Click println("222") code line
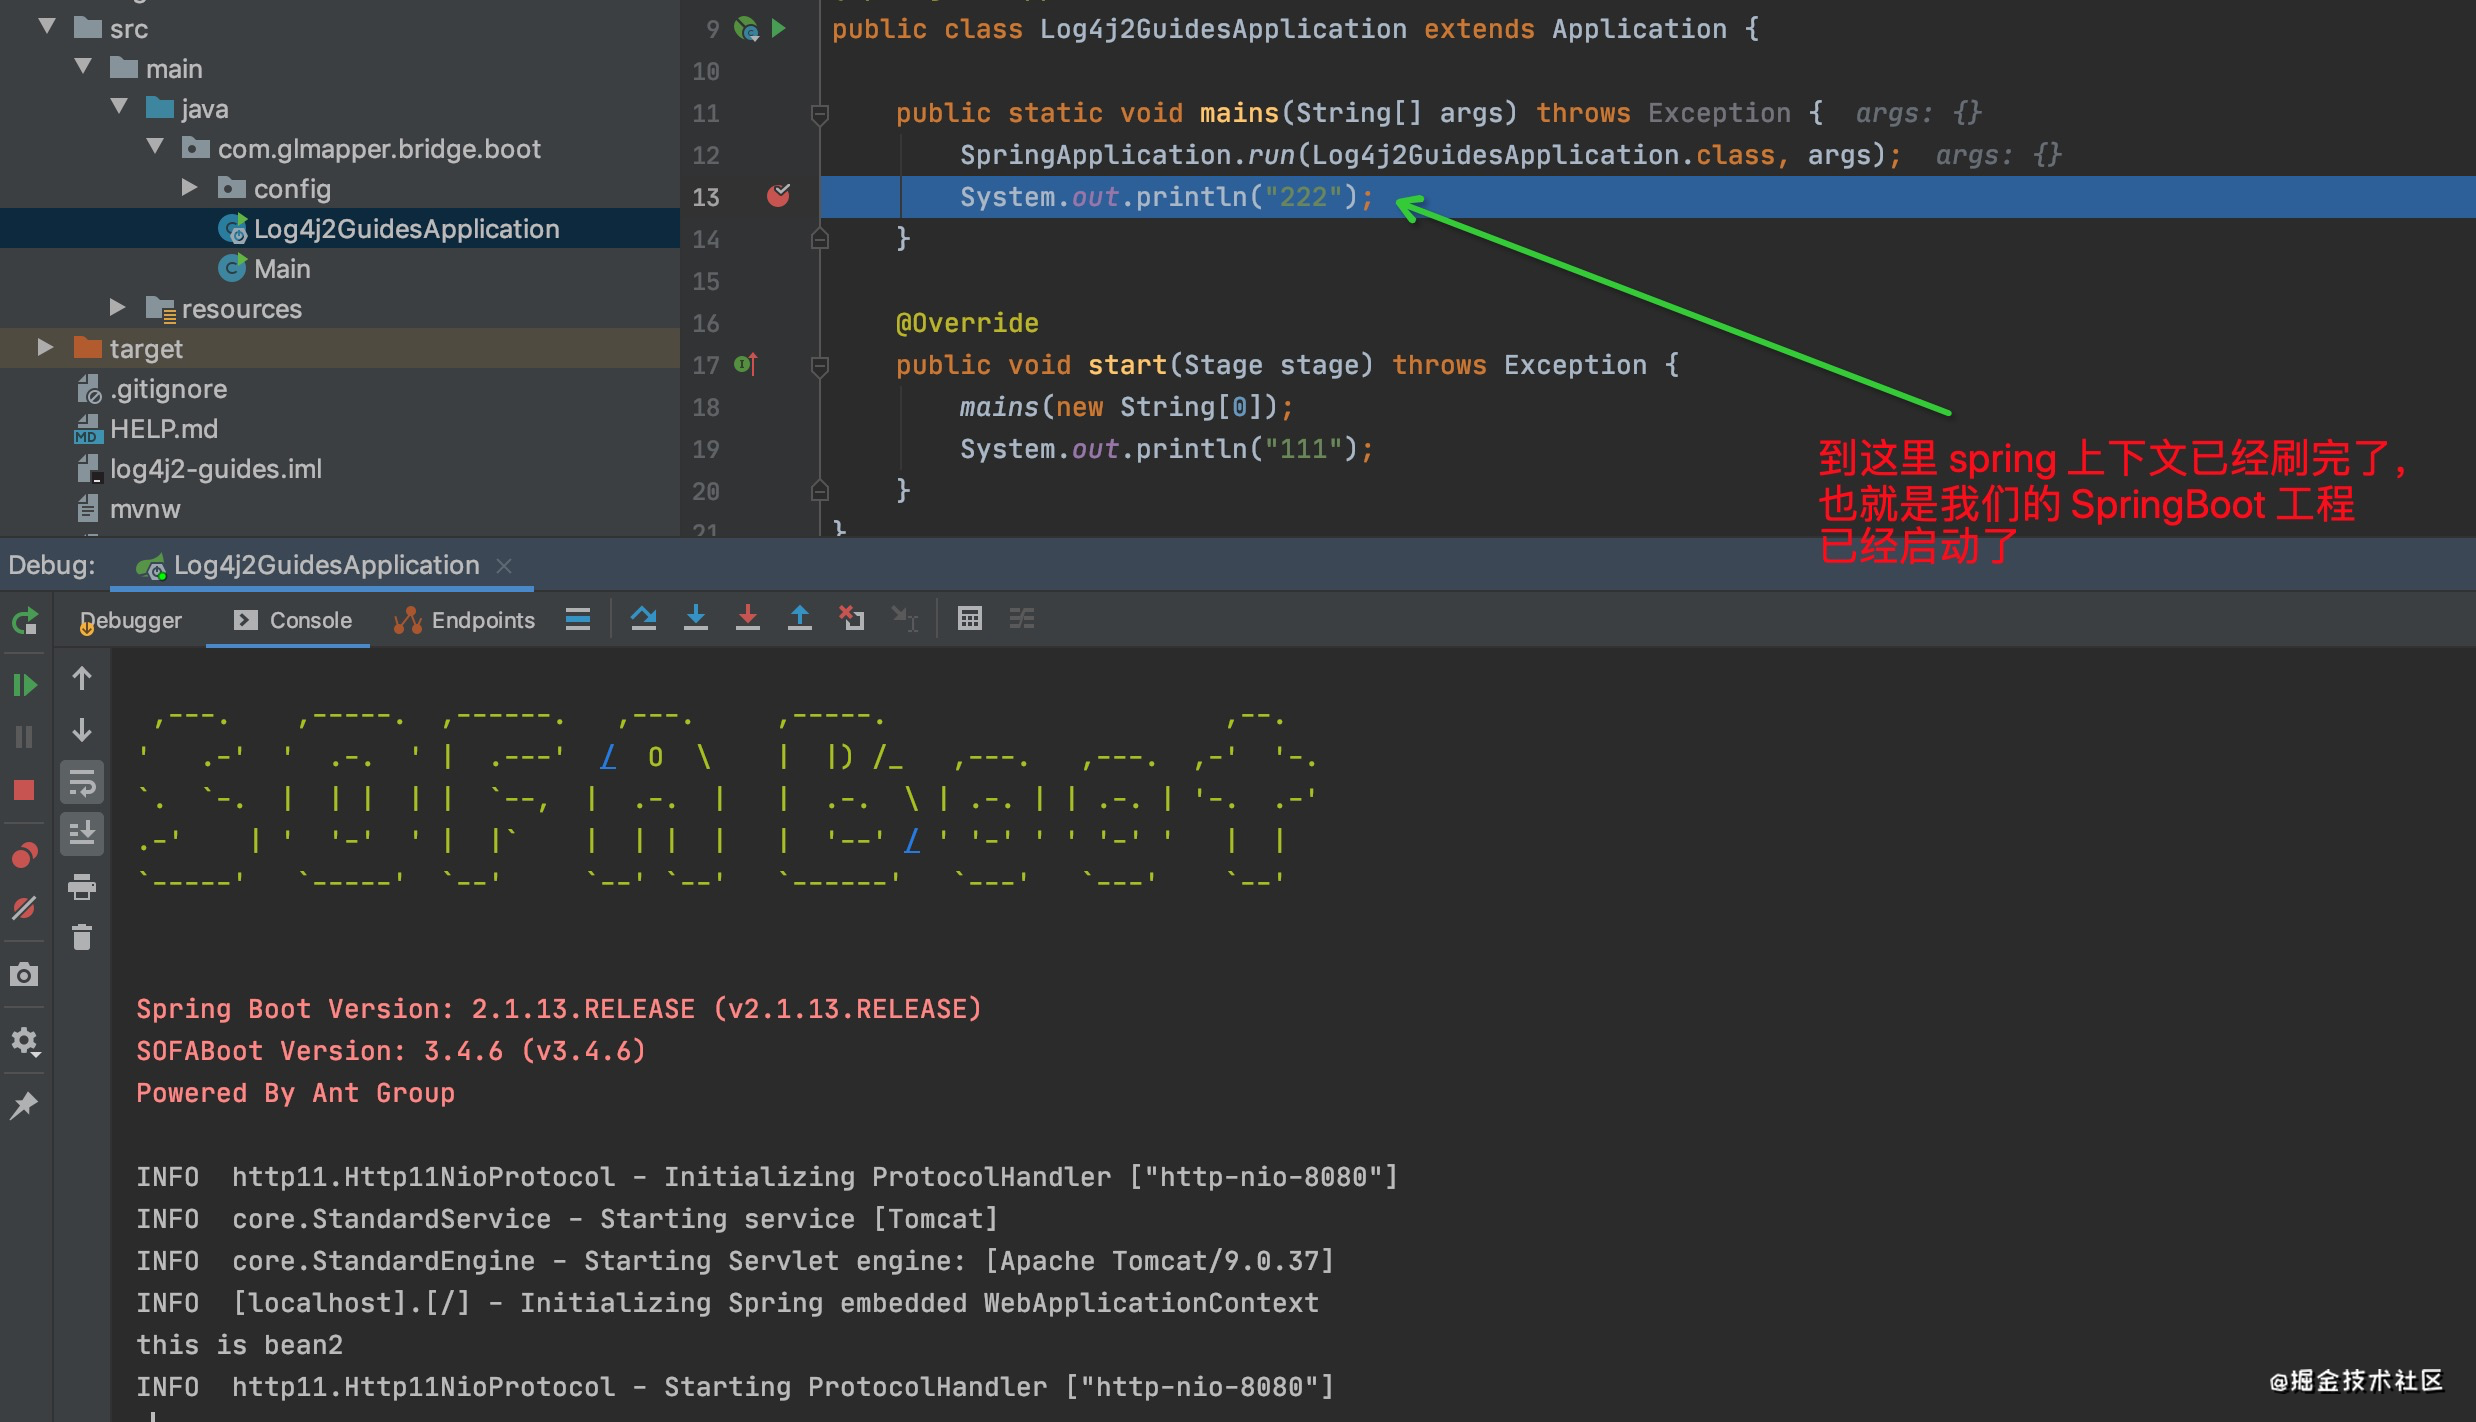 coord(1167,197)
